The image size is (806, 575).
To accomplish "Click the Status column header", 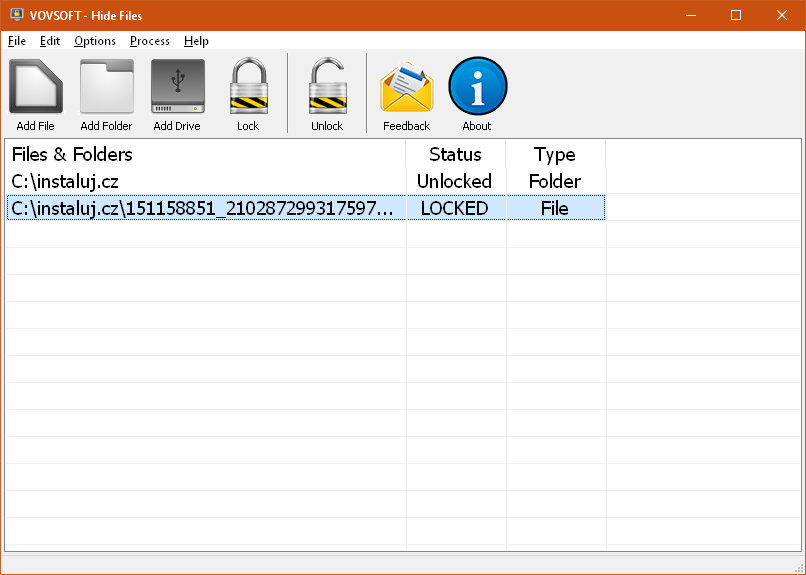I will 455,154.
